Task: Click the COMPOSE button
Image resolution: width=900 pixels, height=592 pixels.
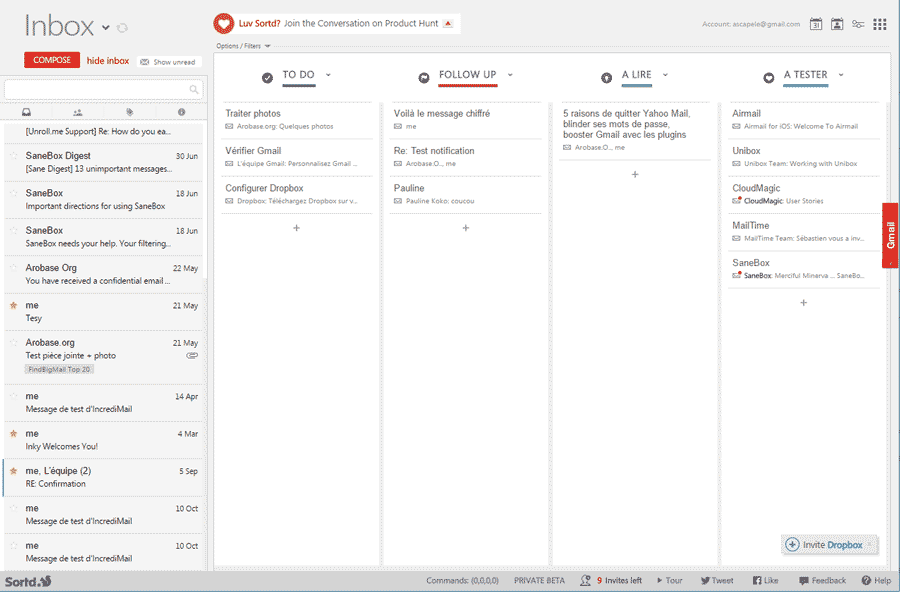Action: [52, 60]
